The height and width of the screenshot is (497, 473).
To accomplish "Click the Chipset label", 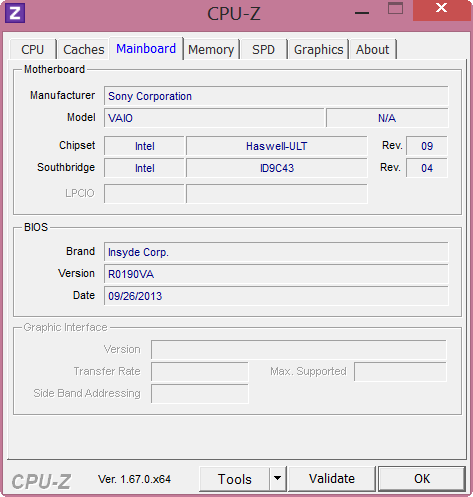I will pos(77,145).
